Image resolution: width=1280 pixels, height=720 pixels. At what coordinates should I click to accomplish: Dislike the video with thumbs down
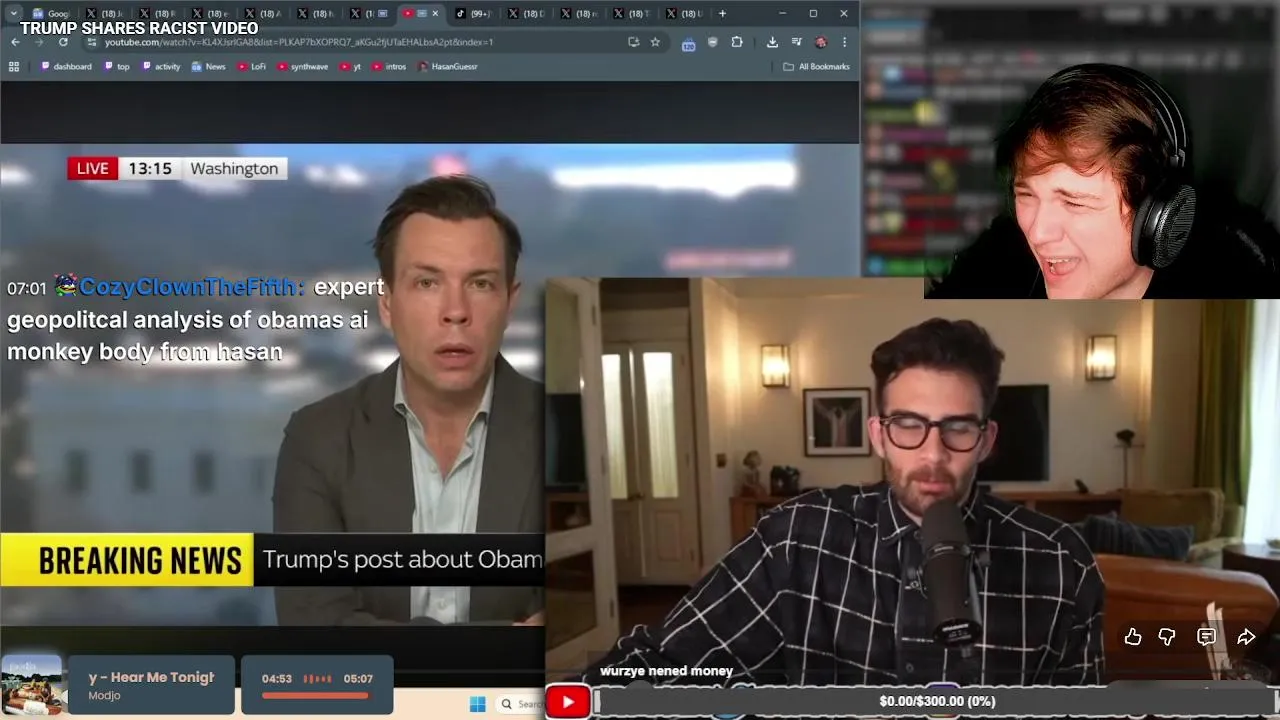[x=1167, y=637]
